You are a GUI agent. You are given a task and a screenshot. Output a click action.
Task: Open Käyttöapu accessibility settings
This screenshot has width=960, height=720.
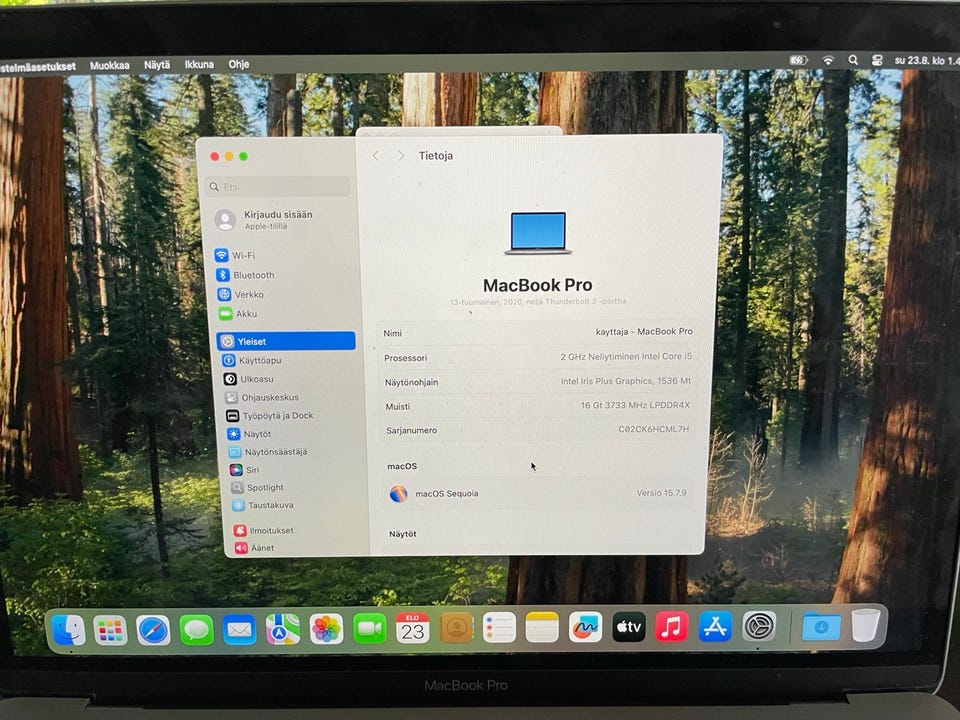click(x=252, y=360)
